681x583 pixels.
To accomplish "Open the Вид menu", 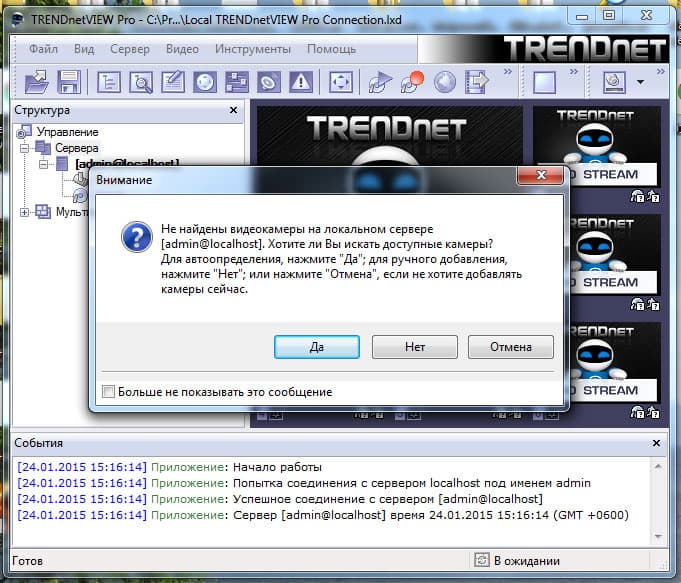I will pyautogui.click(x=84, y=49).
